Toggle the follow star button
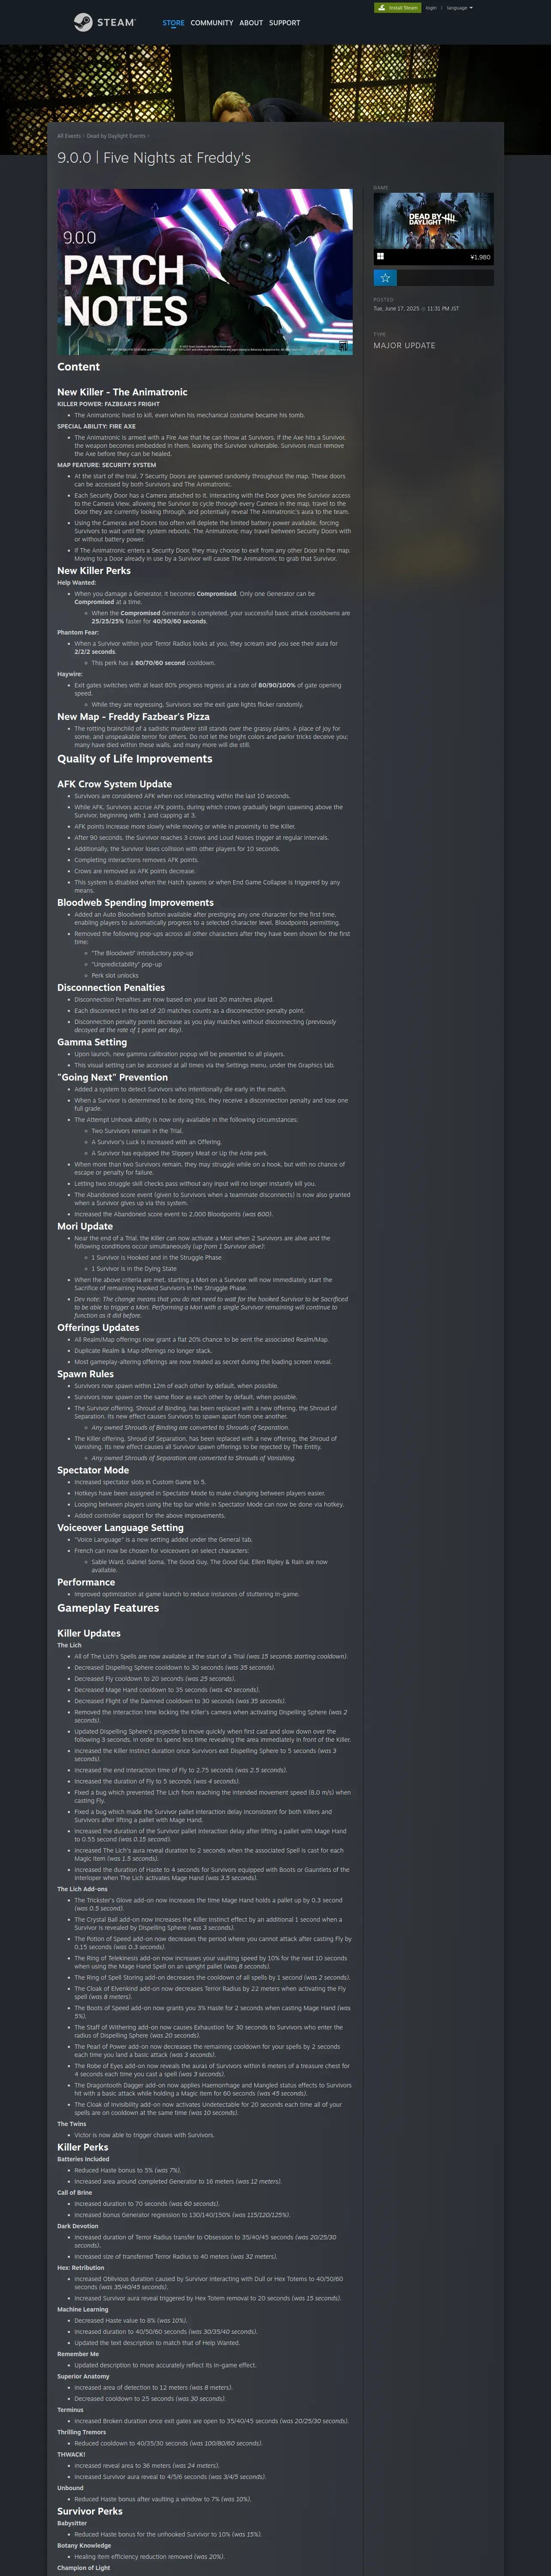 click(x=385, y=277)
